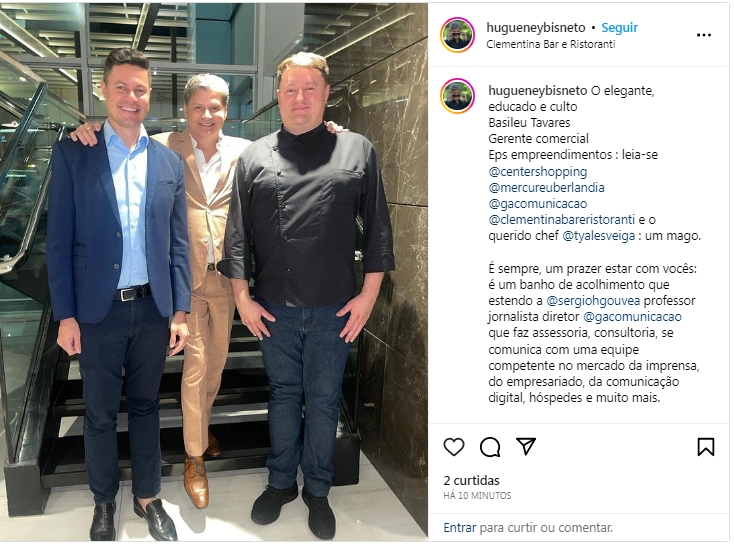
Task: Open the @tyalesveiga chef mention
Action: (x=598, y=236)
